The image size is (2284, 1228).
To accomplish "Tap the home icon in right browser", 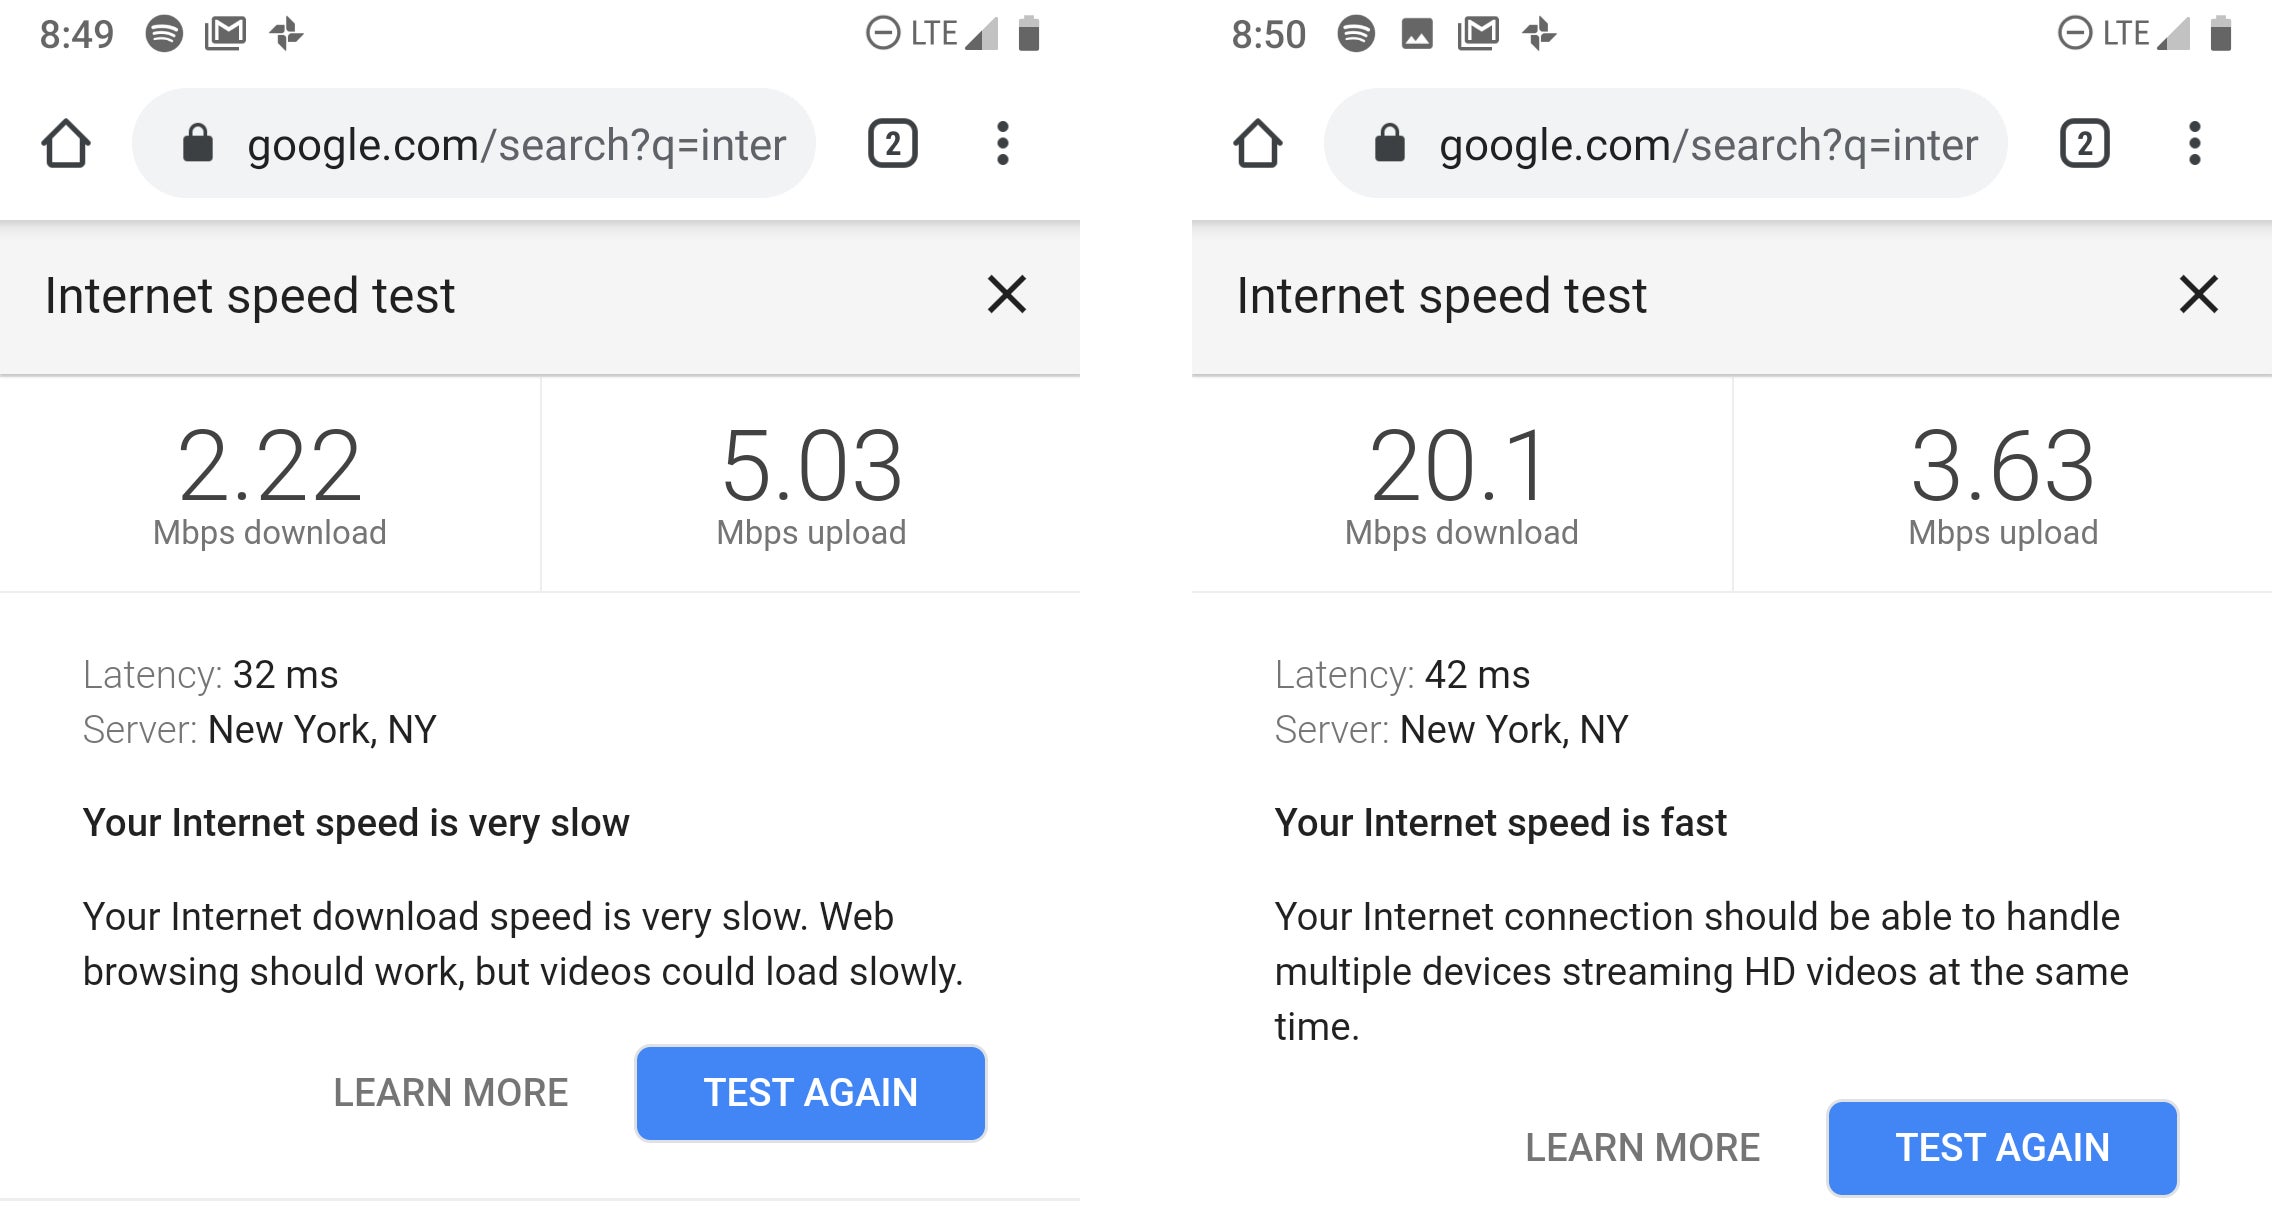I will click(x=1257, y=144).
